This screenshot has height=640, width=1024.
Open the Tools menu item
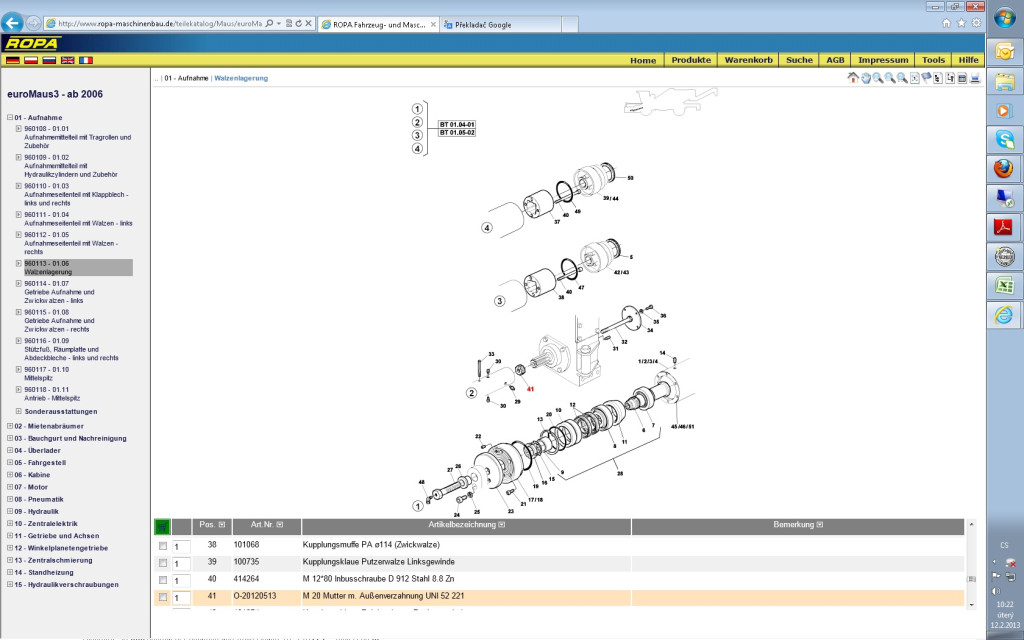click(933, 60)
